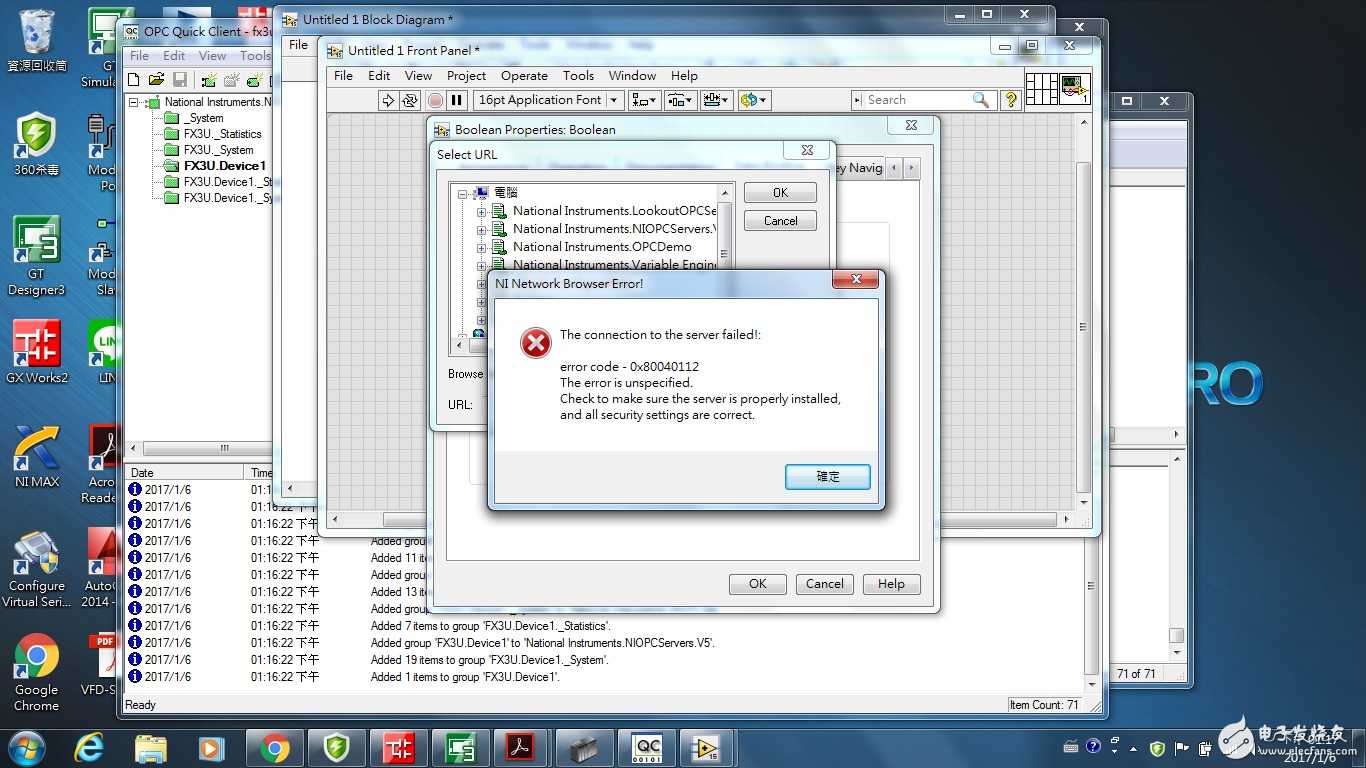
Task: Click the VI icon in Front Panel corner
Action: click(x=1074, y=88)
